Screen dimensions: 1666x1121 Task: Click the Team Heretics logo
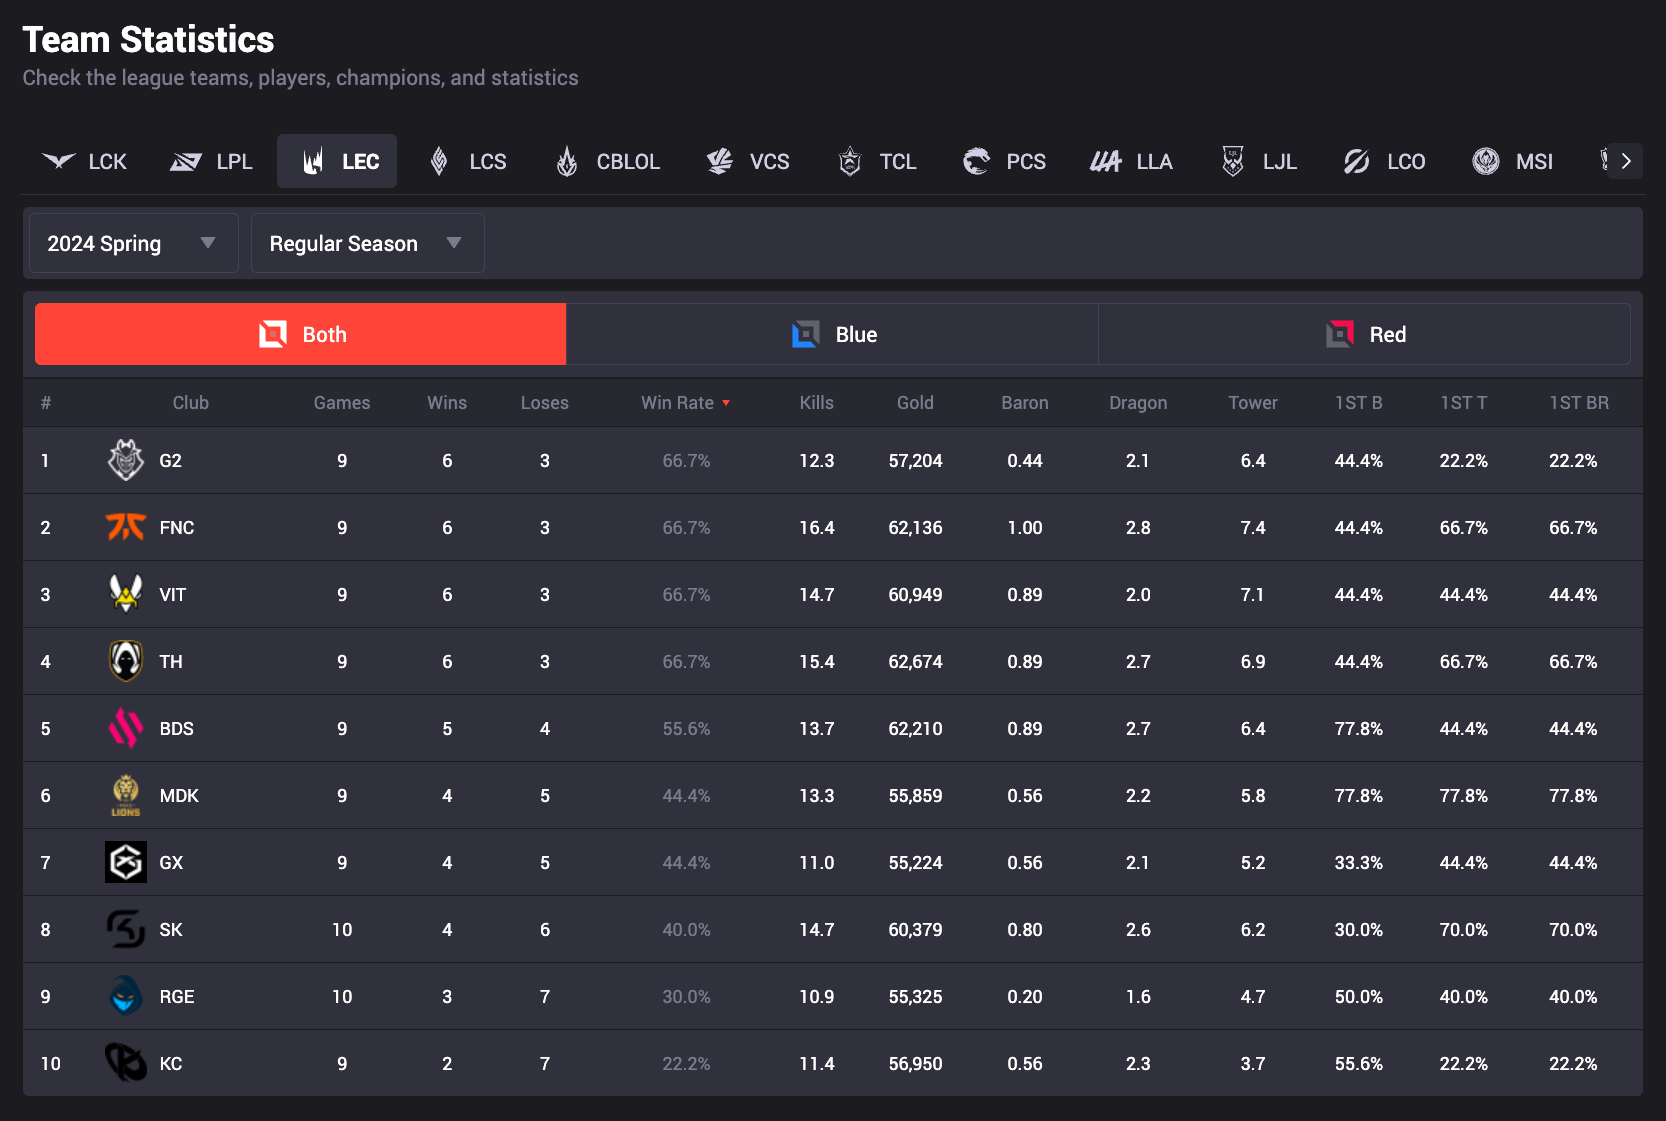126,661
